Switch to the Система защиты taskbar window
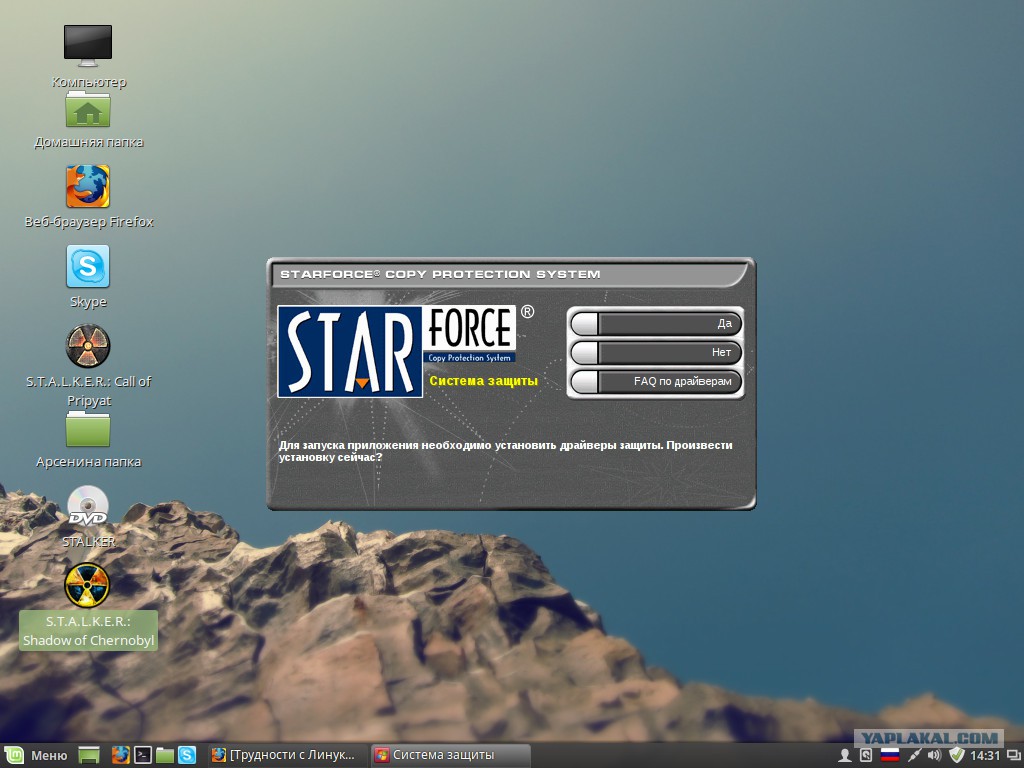1024x768 pixels. [x=450, y=756]
